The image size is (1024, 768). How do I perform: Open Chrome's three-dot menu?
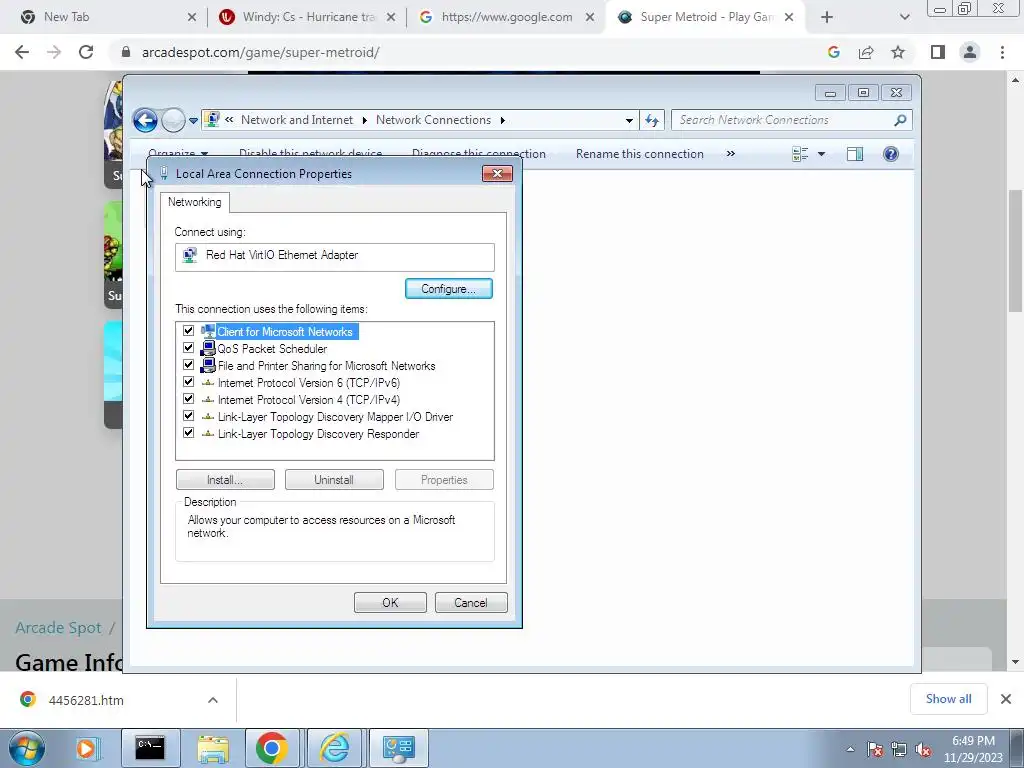point(1002,52)
